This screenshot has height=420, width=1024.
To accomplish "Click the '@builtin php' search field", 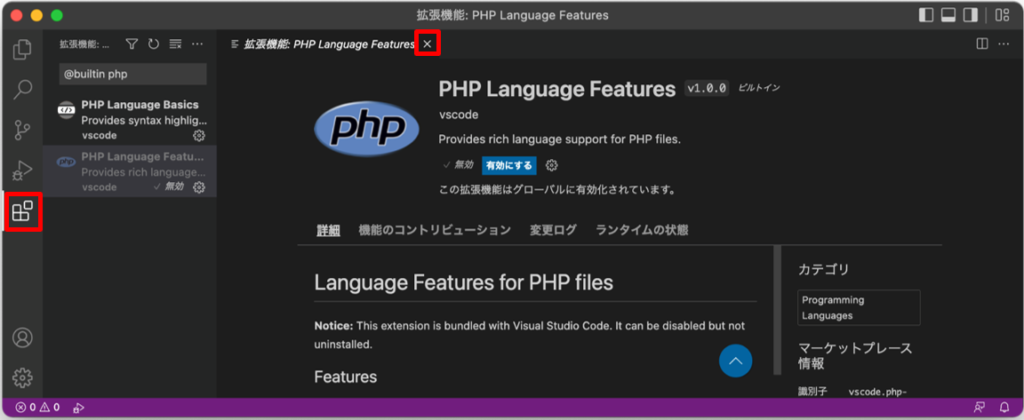I will pos(133,74).
